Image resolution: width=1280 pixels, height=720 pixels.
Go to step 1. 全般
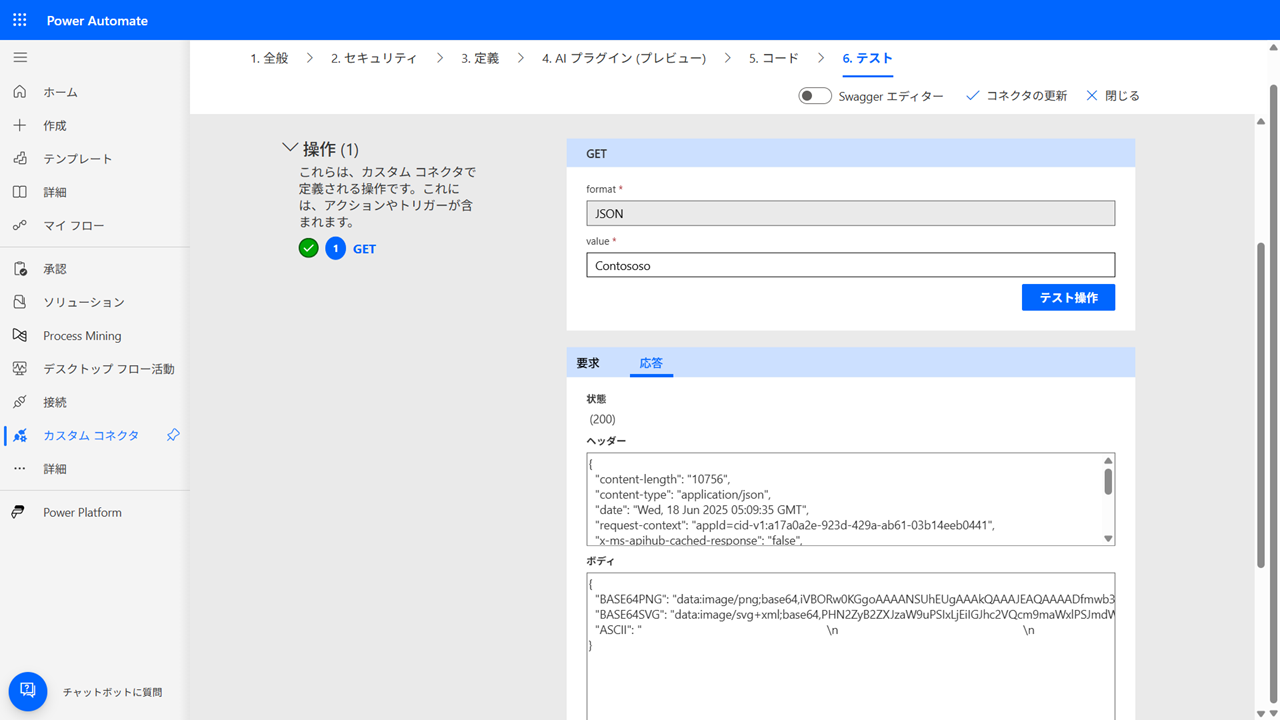click(269, 58)
